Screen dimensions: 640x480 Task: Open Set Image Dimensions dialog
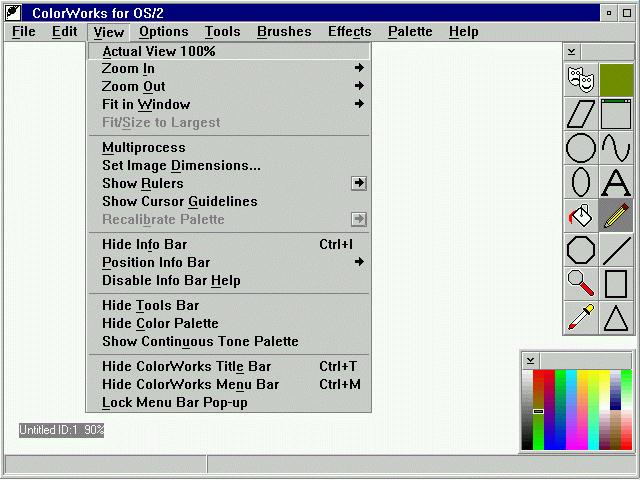pyautogui.click(x=229, y=165)
